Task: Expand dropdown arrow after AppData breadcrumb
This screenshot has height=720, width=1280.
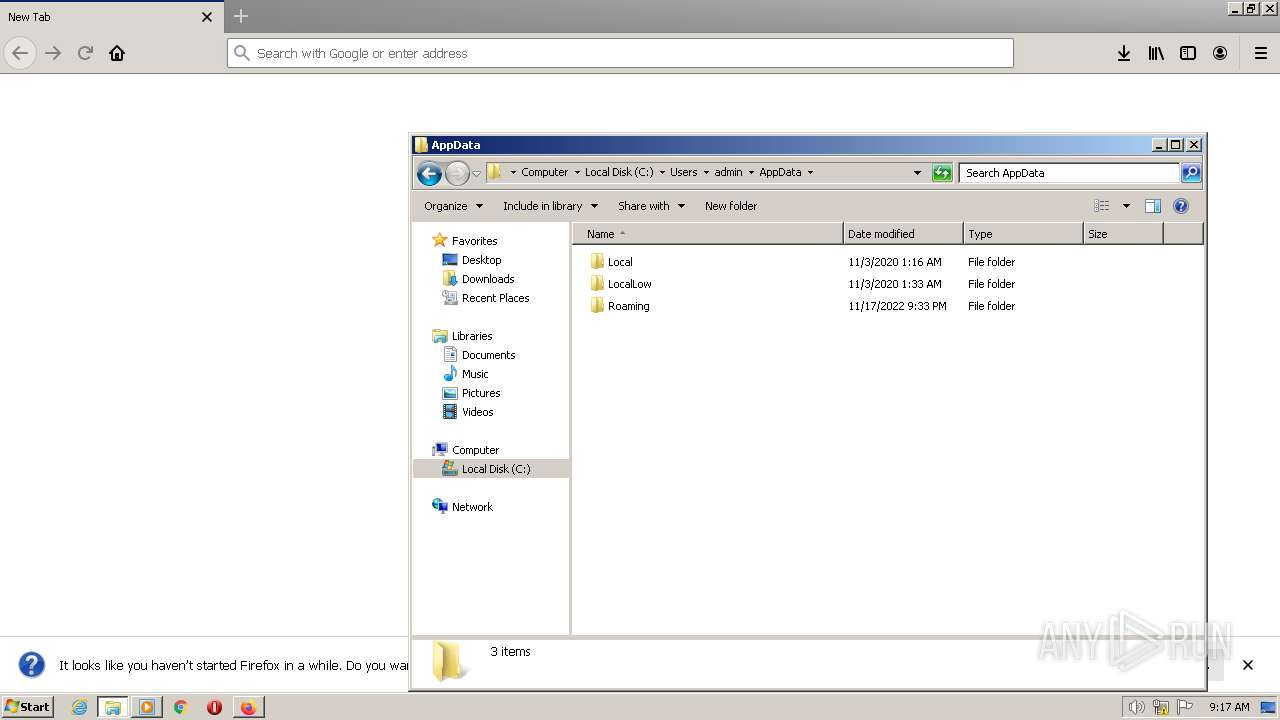Action: tap(810, 172)
